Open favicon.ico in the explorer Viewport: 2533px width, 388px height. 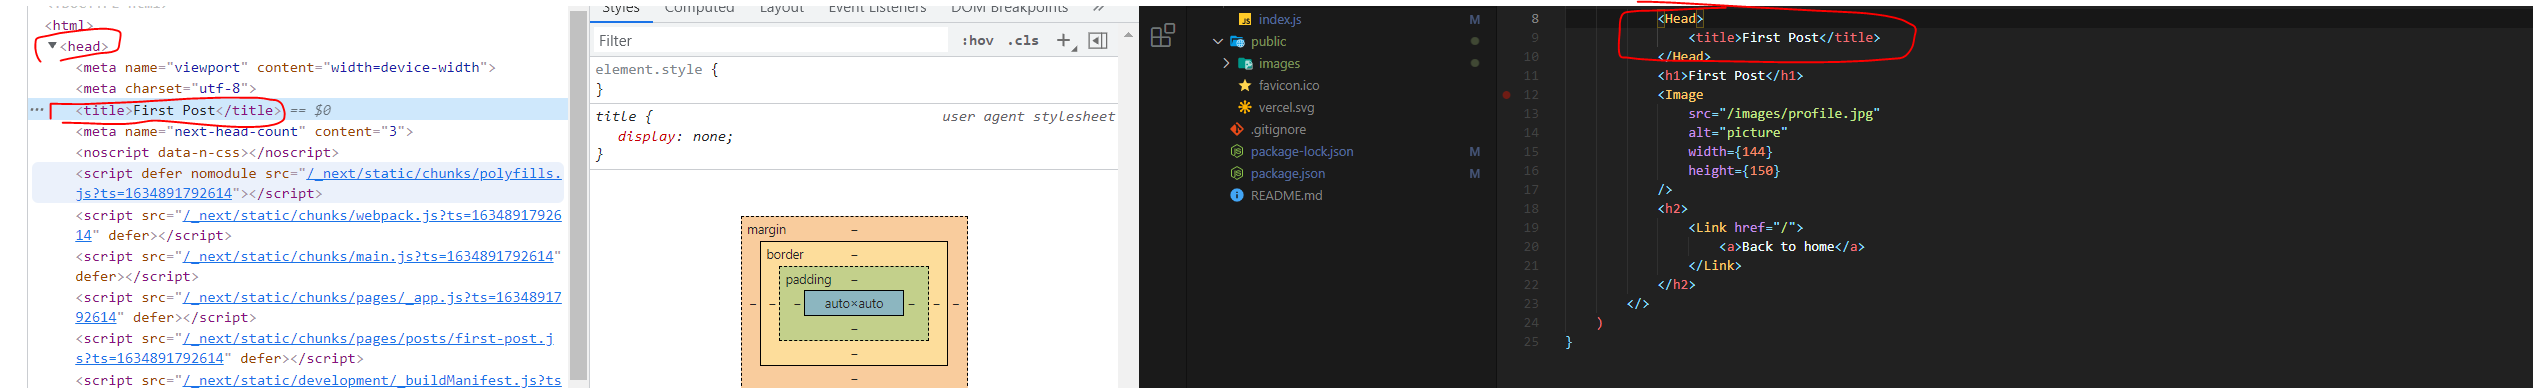1289,85
